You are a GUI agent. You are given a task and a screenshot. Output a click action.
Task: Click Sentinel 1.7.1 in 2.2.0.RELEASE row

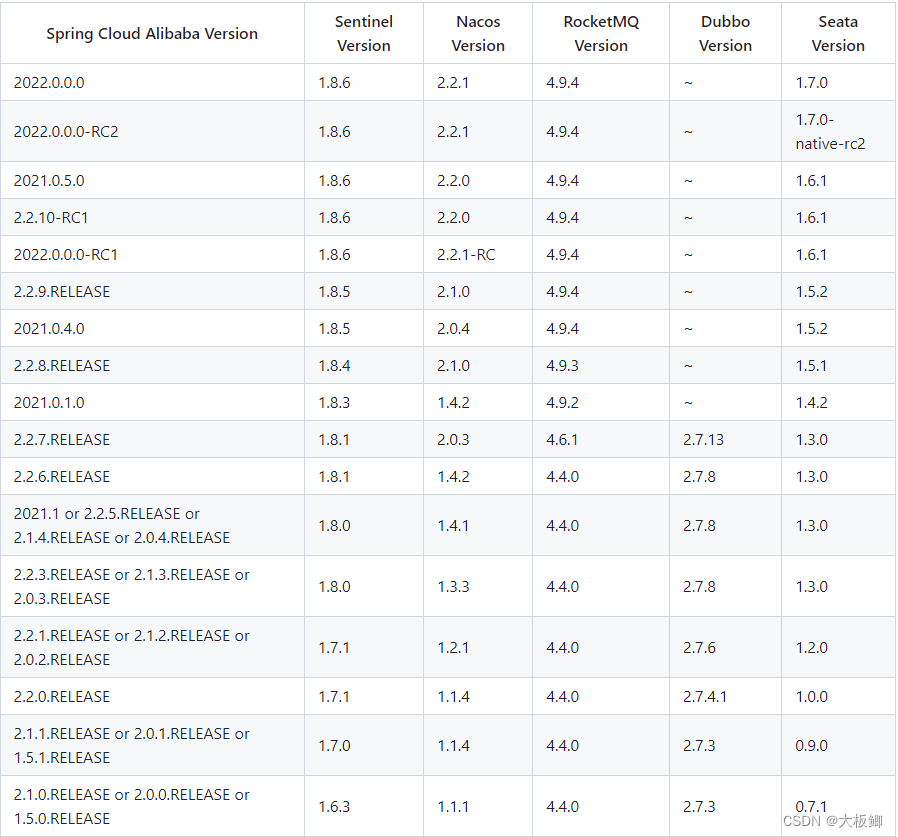pos(334,697)
